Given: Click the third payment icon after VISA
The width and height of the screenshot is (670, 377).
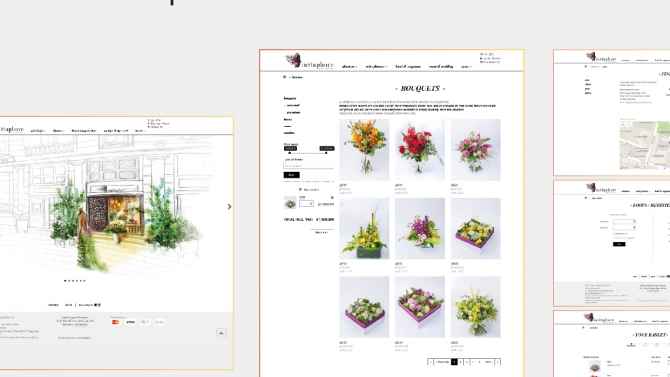Looking at the screenshot, I should click(145, 322).
